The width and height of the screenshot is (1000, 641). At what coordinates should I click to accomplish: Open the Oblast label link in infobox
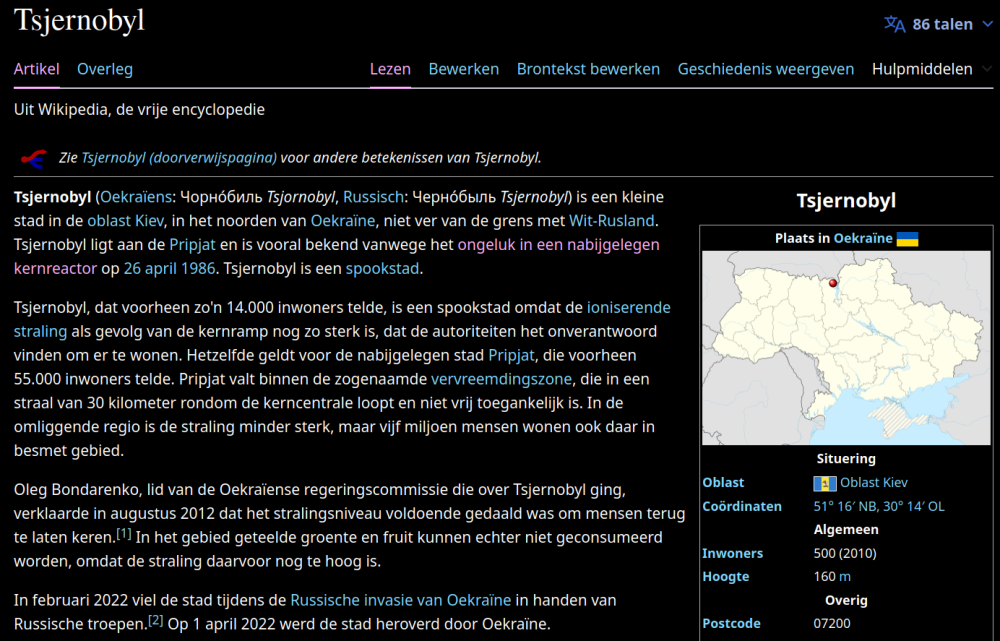point(723,483)
